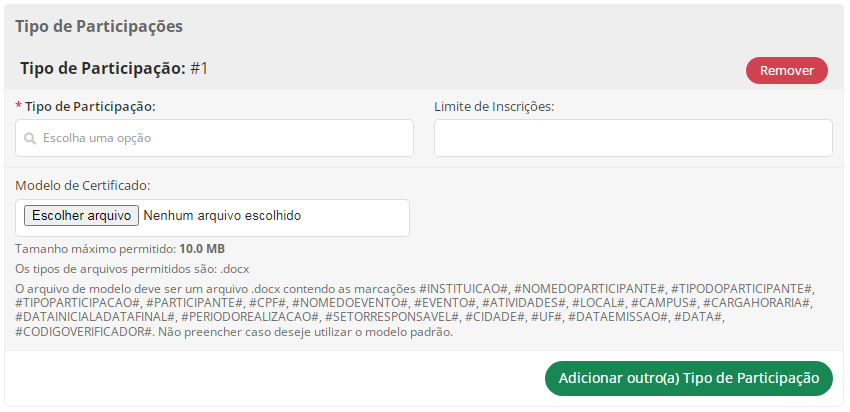The width and height of the screenshot is (850, 412).
Task: Click the Tipo de Participações section heading
Action: 99,26
